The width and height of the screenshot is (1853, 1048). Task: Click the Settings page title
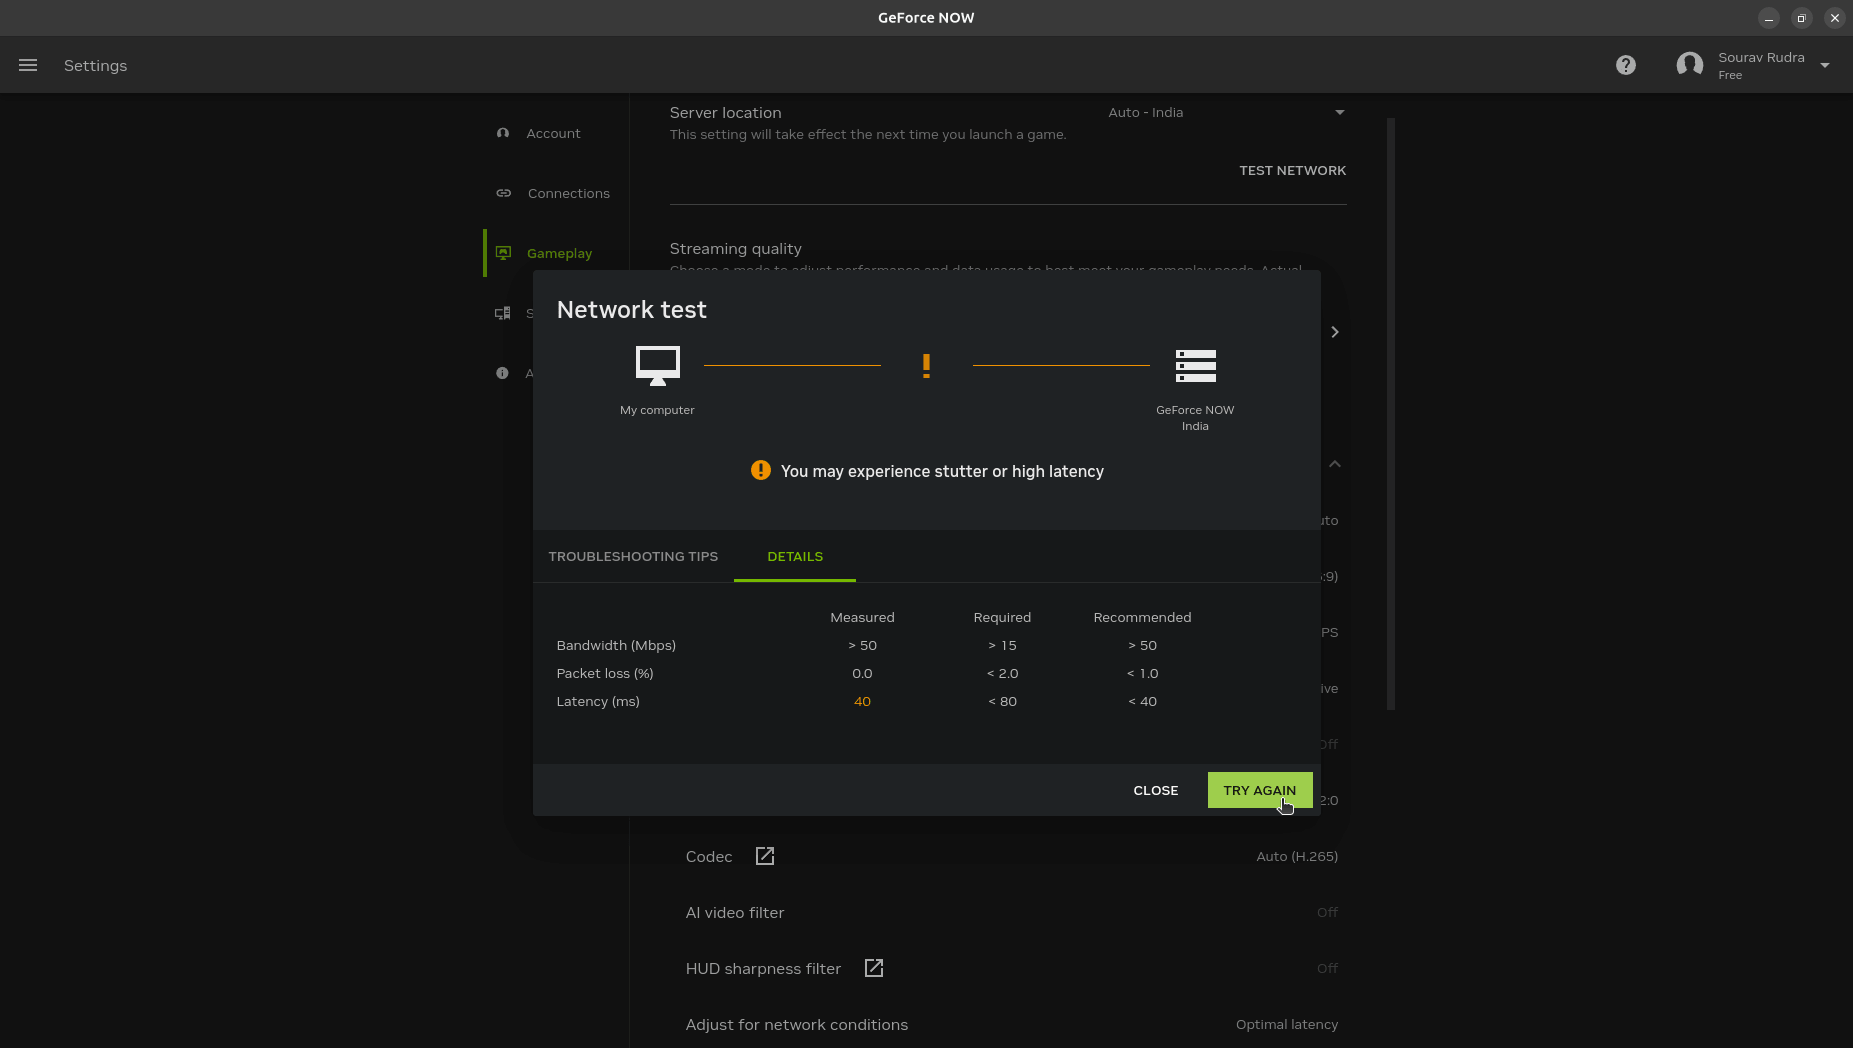[95, 65]
